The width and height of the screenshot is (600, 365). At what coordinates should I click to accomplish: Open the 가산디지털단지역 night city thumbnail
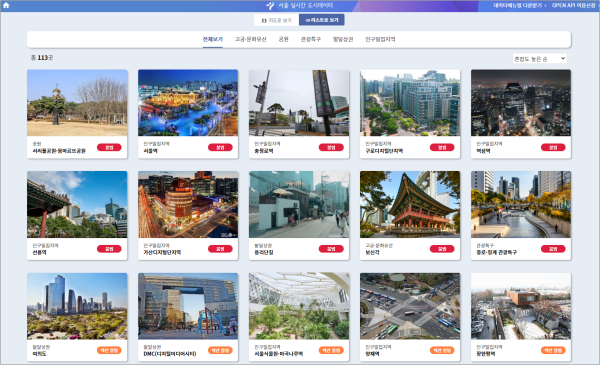[x=188, y=204]
